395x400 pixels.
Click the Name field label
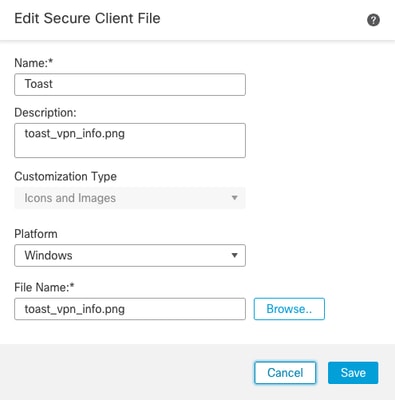[x=34, y=63]
